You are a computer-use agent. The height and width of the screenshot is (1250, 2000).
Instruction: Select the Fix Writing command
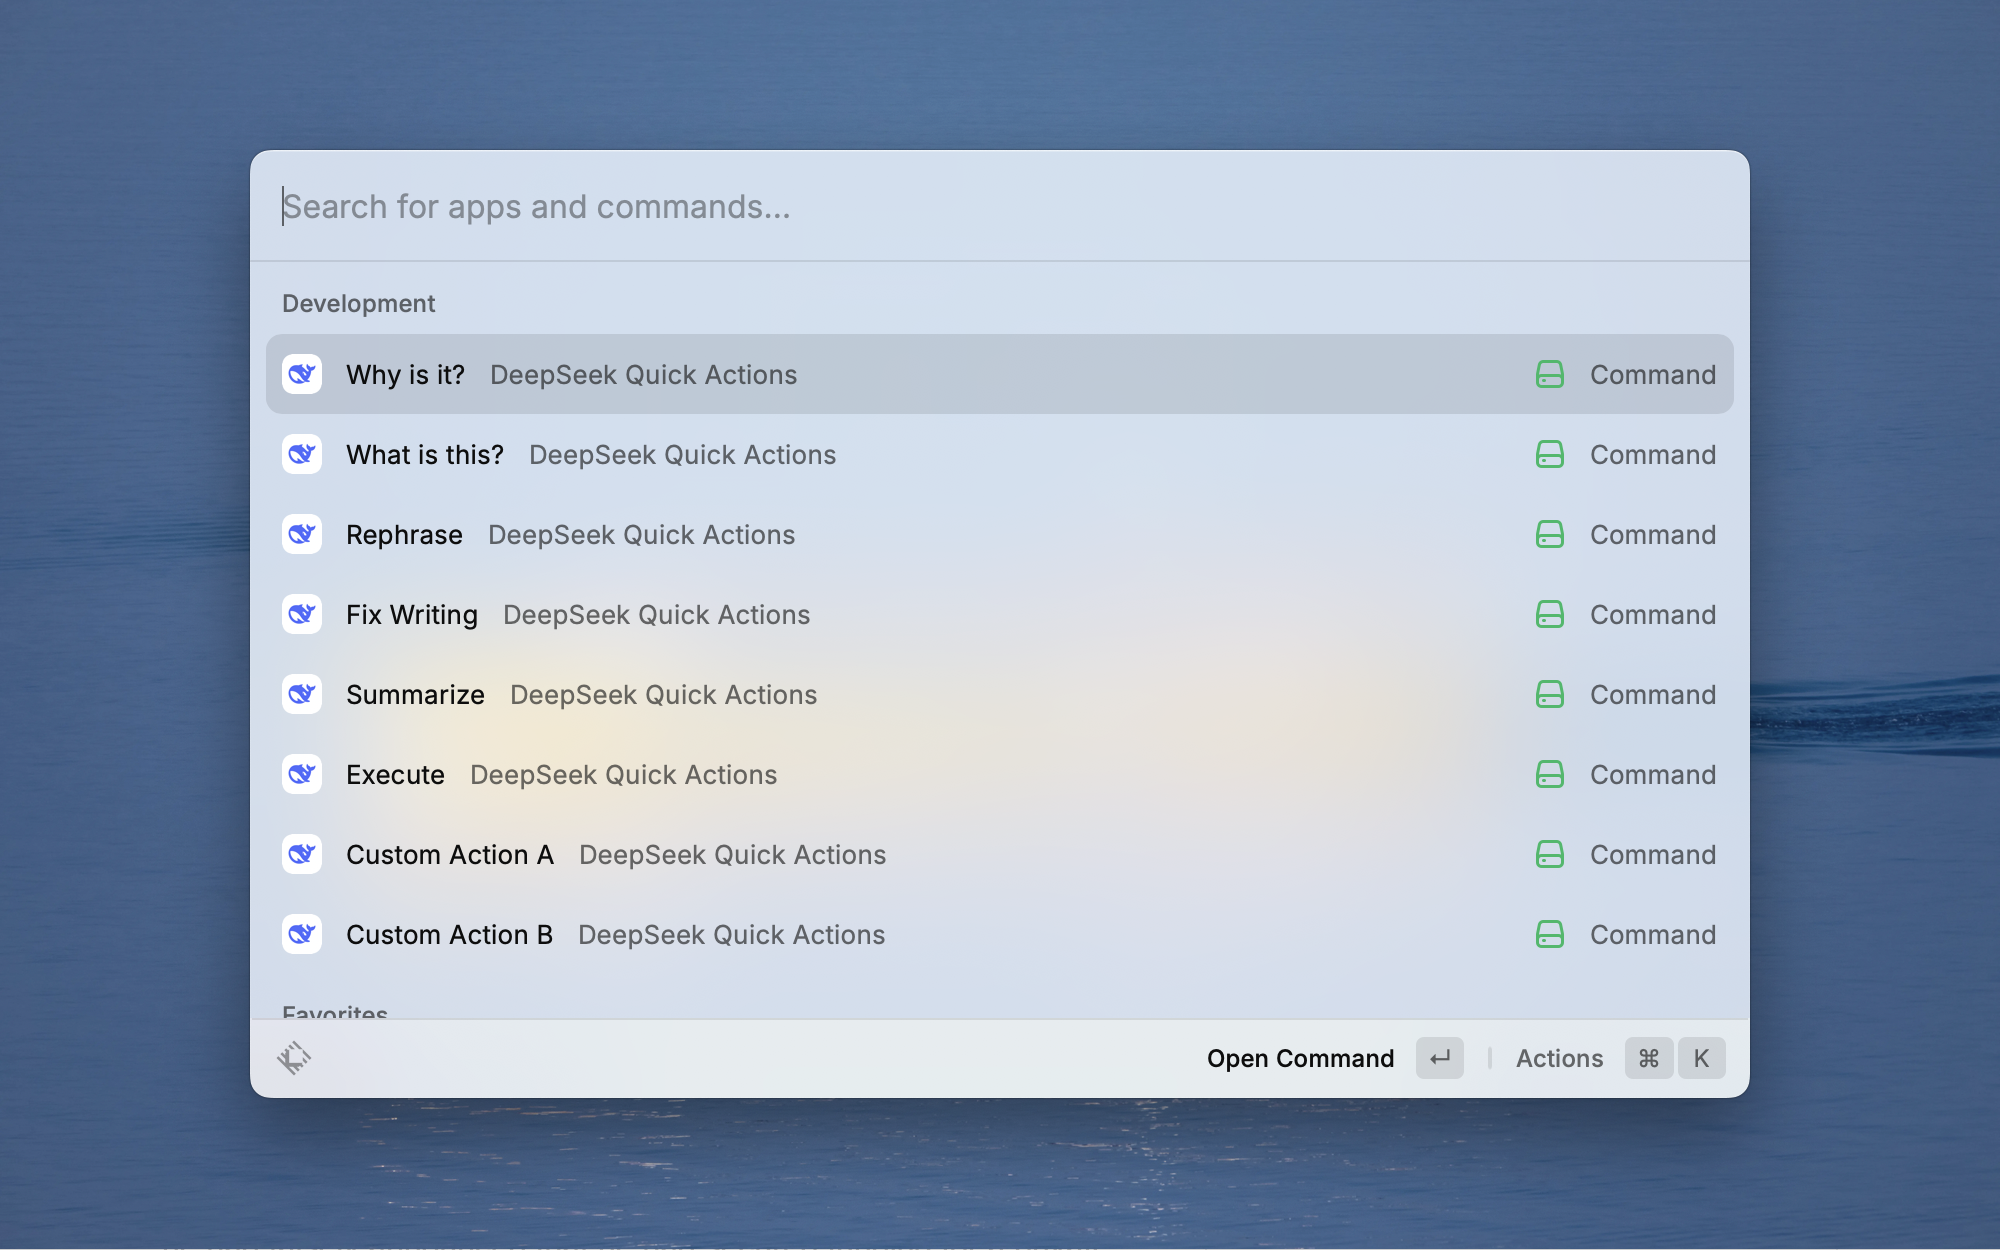tap(412, 615)
